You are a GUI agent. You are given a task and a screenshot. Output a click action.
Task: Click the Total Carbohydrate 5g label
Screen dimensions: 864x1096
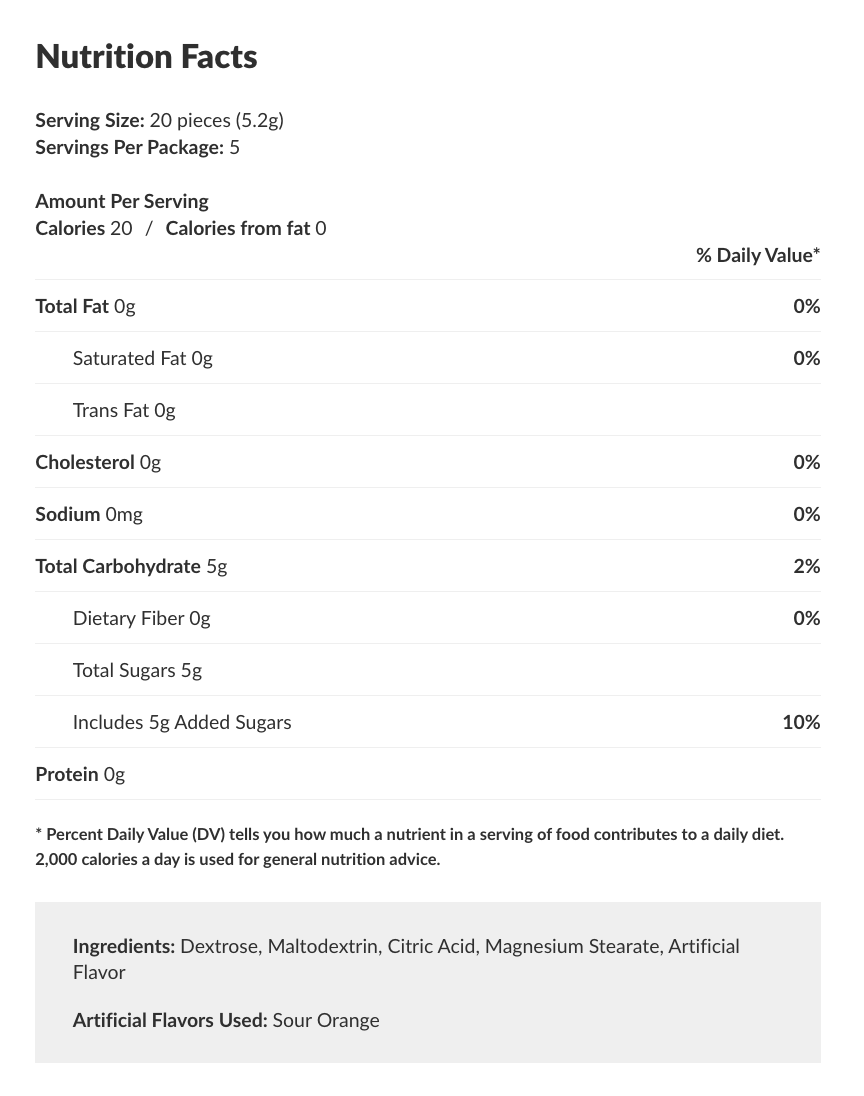(131, 566)
